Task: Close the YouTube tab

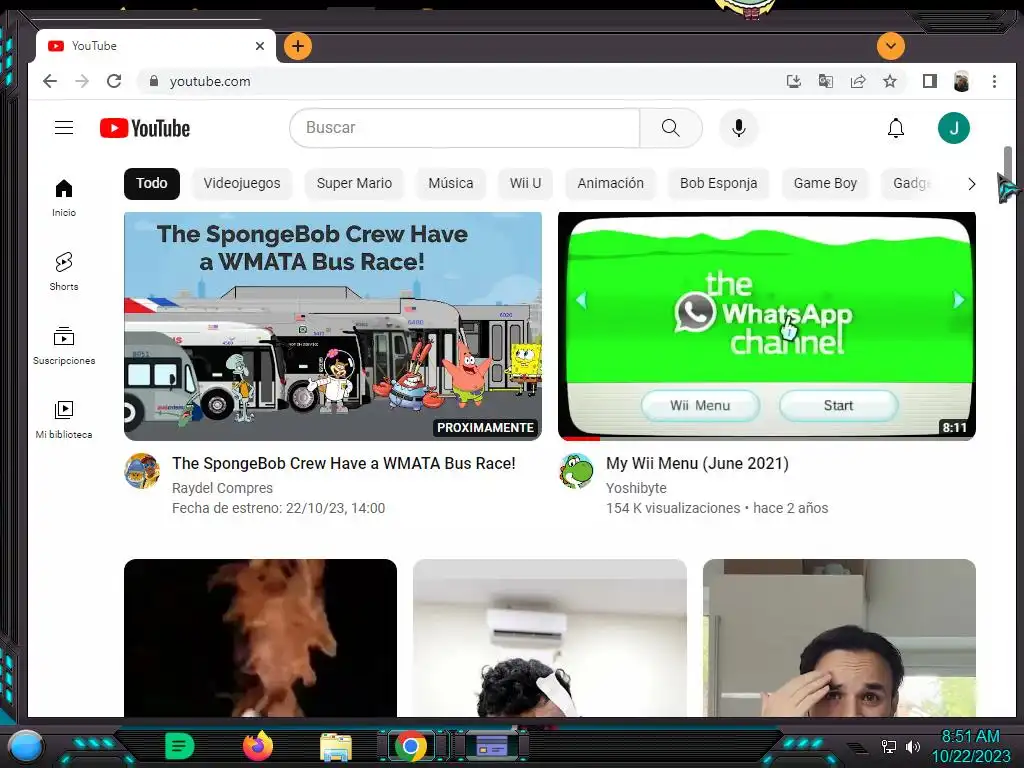Action: pos(260,46)
